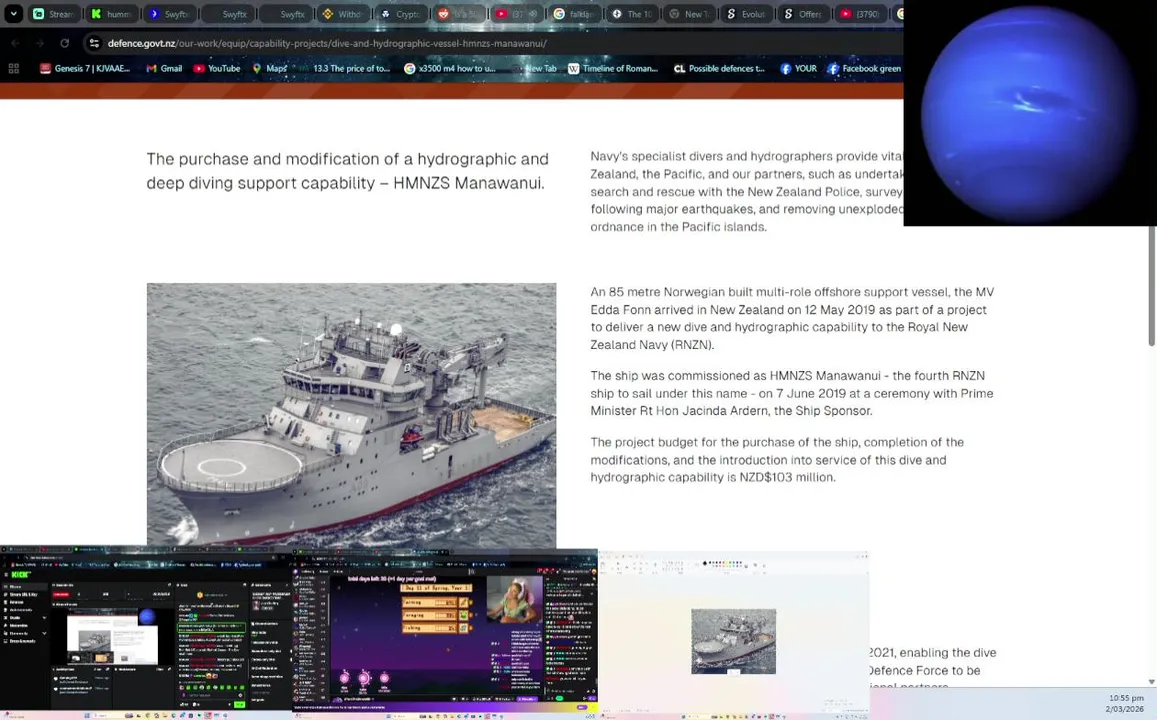
Task: Open the YouTube bookmark
Action: (217, 69)
